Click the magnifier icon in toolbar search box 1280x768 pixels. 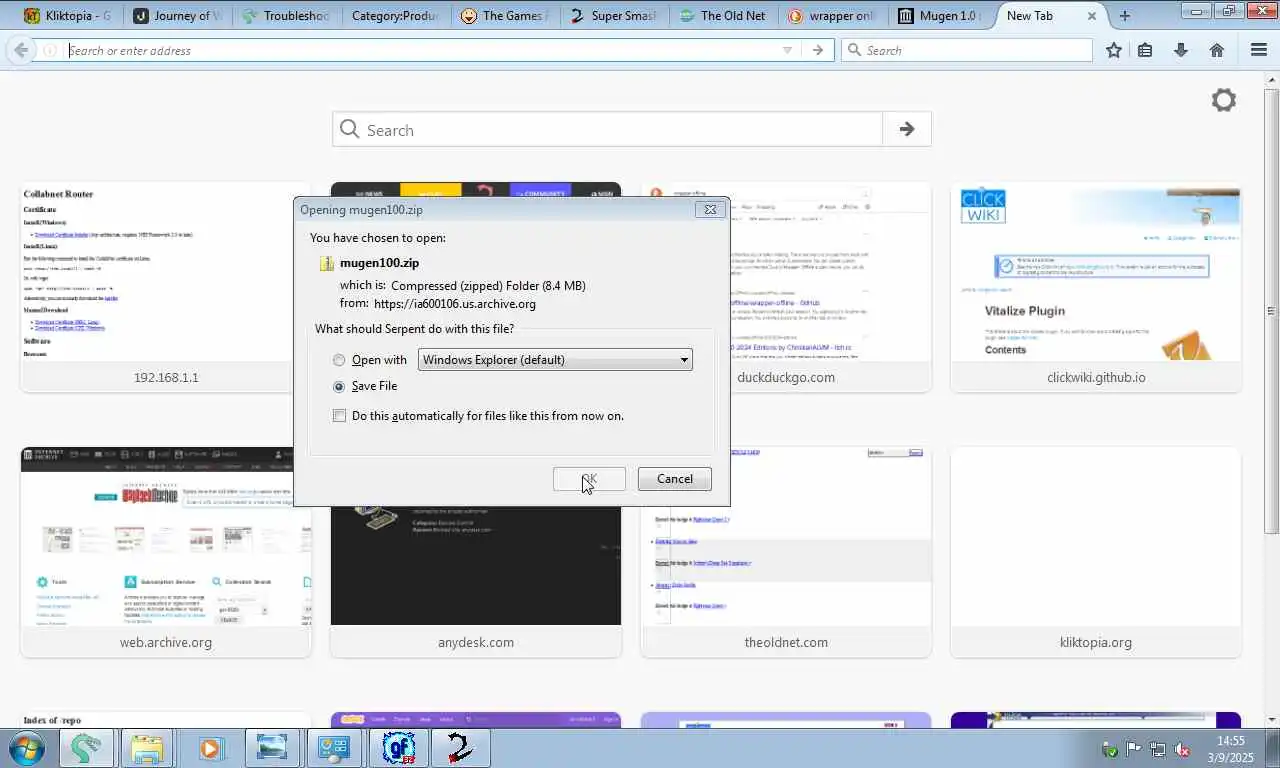click(854, 50)
